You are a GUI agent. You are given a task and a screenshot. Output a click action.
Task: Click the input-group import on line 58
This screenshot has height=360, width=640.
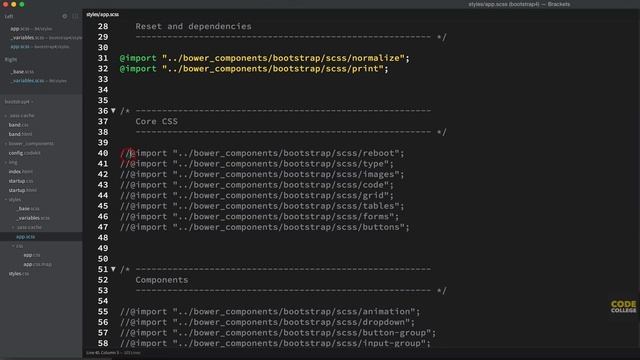[275, 343]
